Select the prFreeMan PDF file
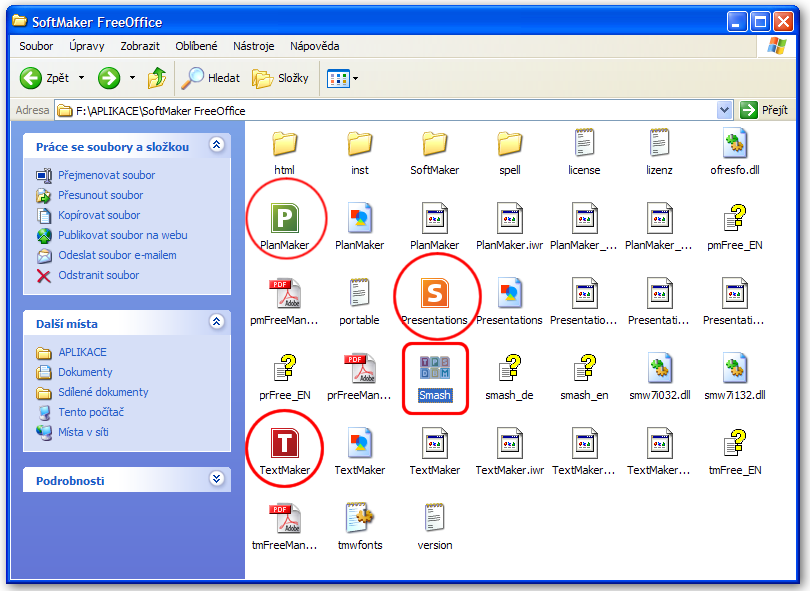This screenshot has width=810, height=591. 360,376
